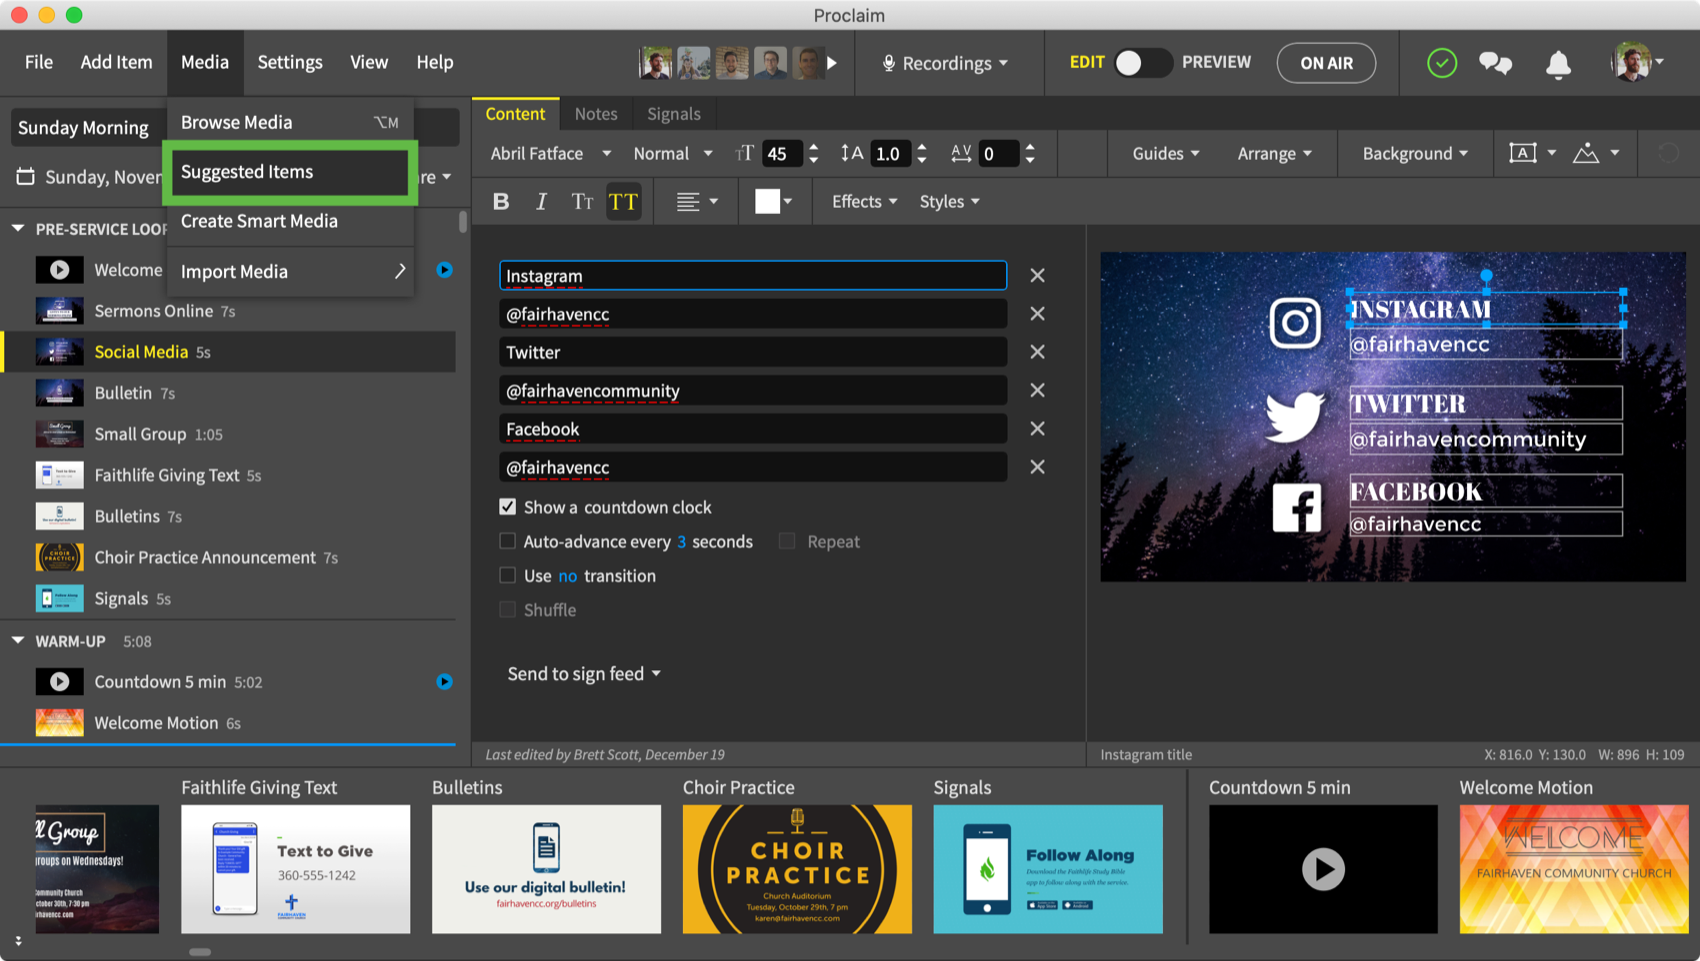
Task: Open the notifications bell
Action: click(1558, 64)
